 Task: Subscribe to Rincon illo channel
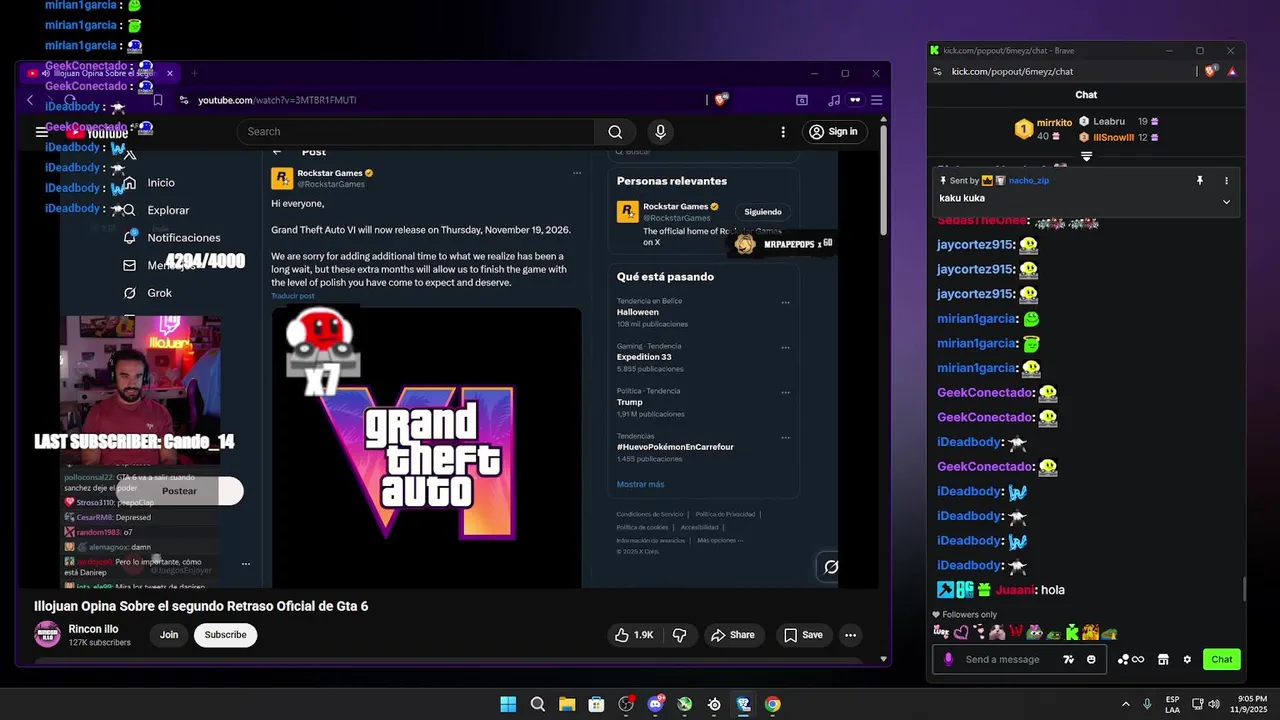click(x=225, y=635)
